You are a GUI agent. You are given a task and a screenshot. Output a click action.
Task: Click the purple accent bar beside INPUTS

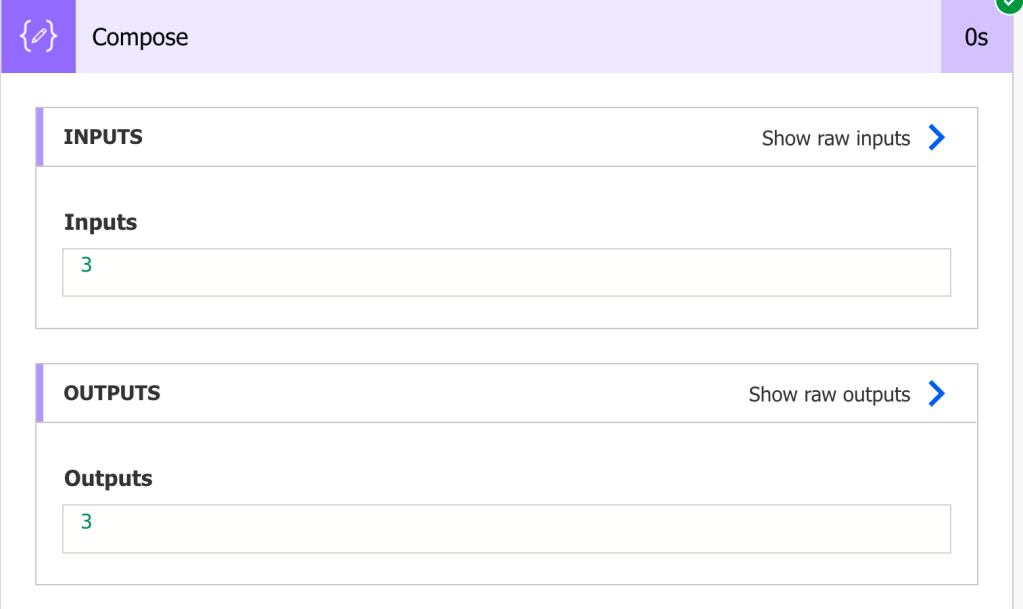click(x=40, y=137)
